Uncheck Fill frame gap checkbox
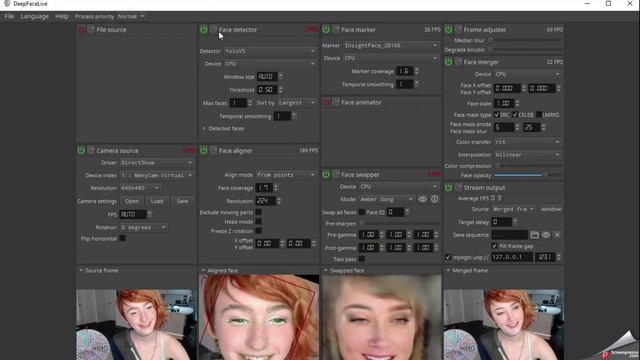The image size is (640, 360). point(494,246)
